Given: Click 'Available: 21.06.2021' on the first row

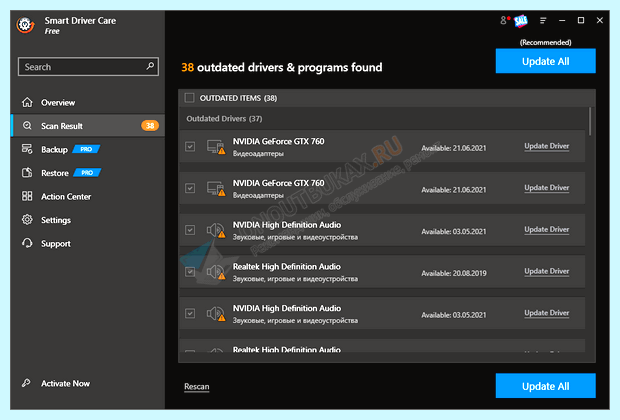Looking at the screenshot, I should point(454,148).
